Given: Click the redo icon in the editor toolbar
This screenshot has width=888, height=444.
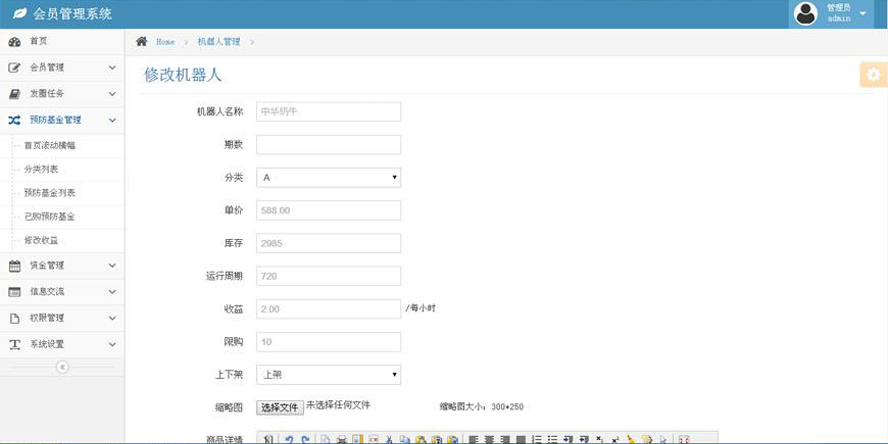Looking at the screenshot, I should coord(305,439).
